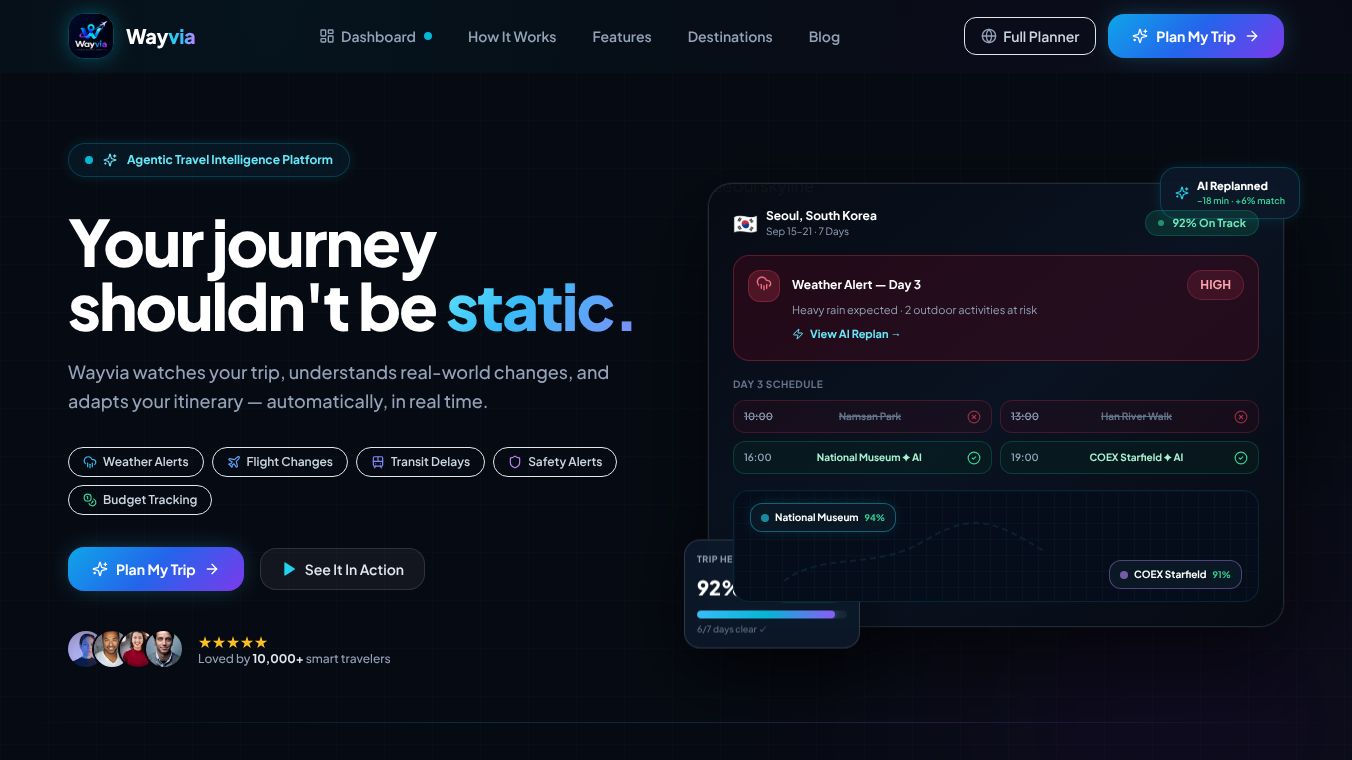
Task: Click the "AI Replanned" badge title
Action: point(1232,186)
